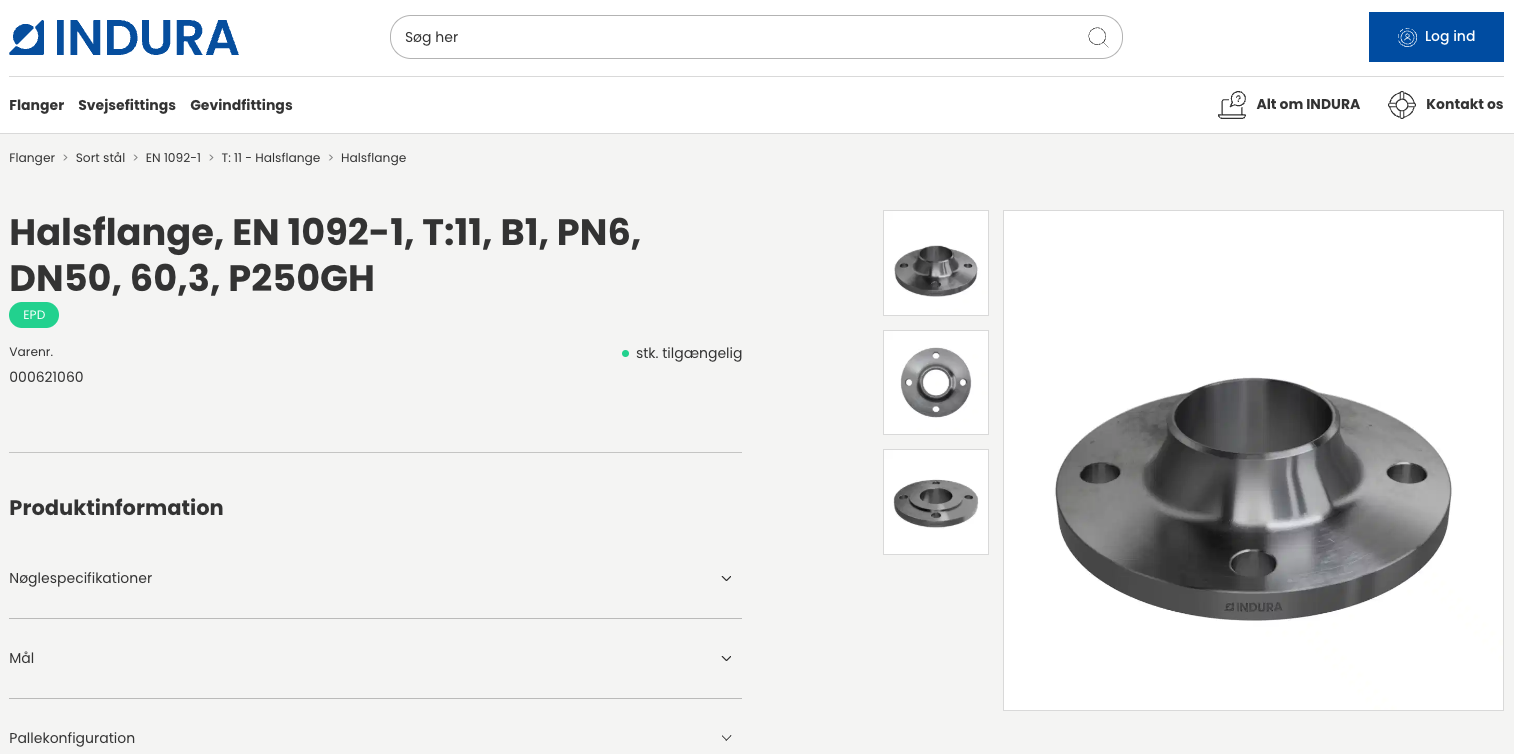
Task: Click the search magnifier icon
Action: coord(1097,37)
